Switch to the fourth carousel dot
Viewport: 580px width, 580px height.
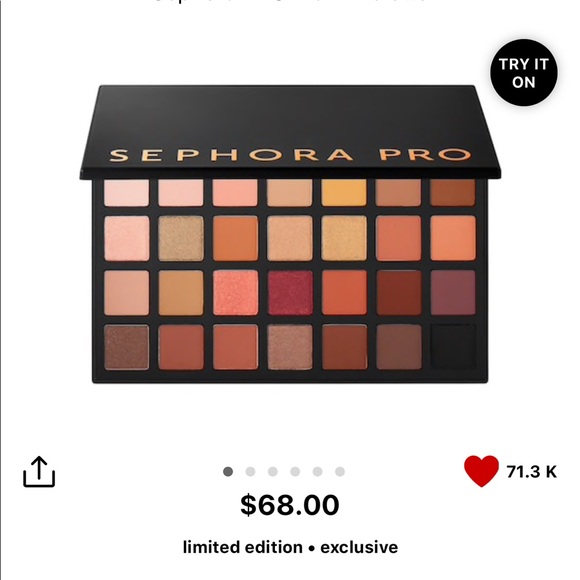click(295, 472)
